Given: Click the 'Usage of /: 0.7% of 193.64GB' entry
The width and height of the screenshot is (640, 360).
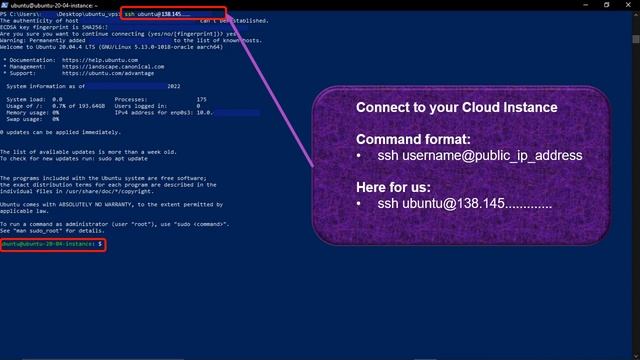Looking at the screenshot, I should (56, 106).
